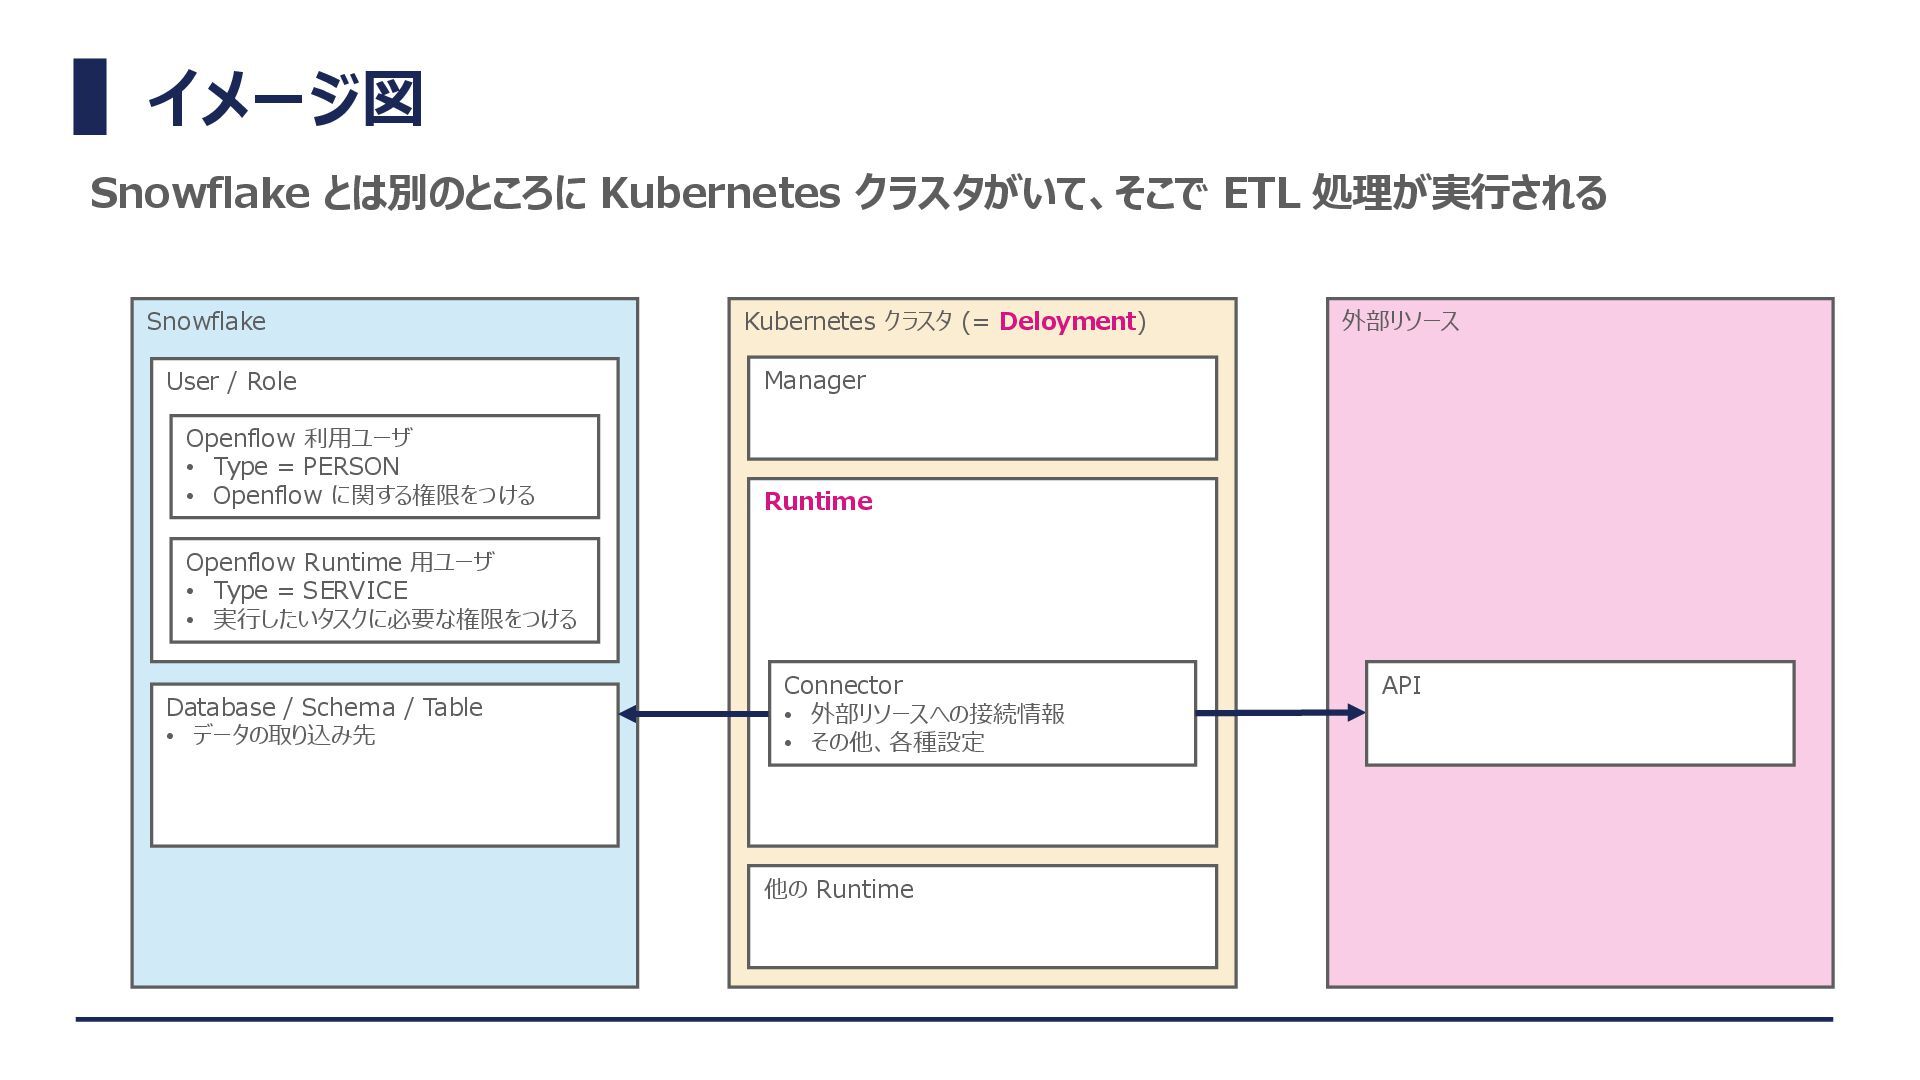Image resolution: width=1920 pixels, height=1080 pixels.
Task: Select the Connector box
Action: [x=982, y=713]
